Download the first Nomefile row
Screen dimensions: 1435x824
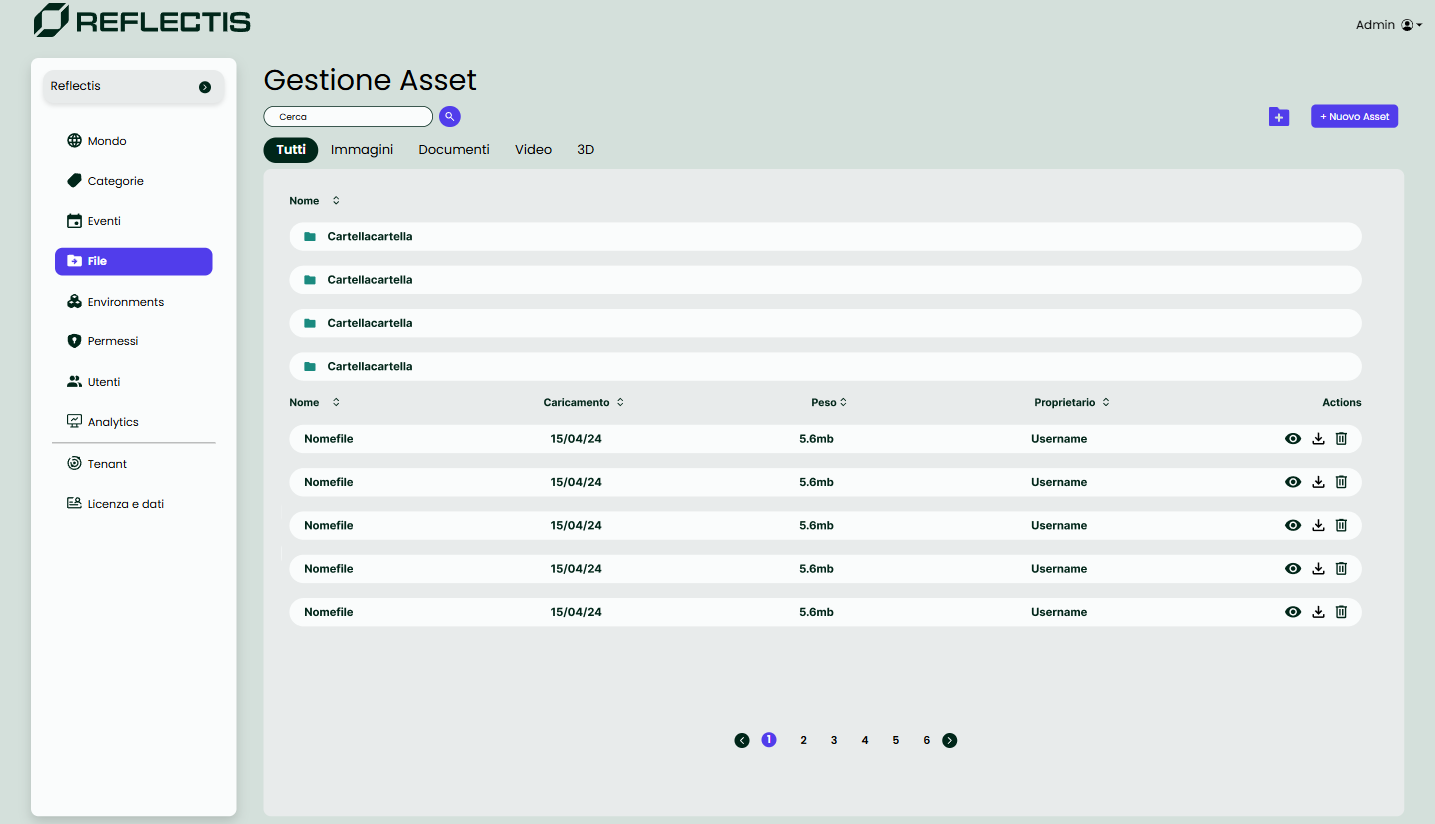(x=1318, y=439)
